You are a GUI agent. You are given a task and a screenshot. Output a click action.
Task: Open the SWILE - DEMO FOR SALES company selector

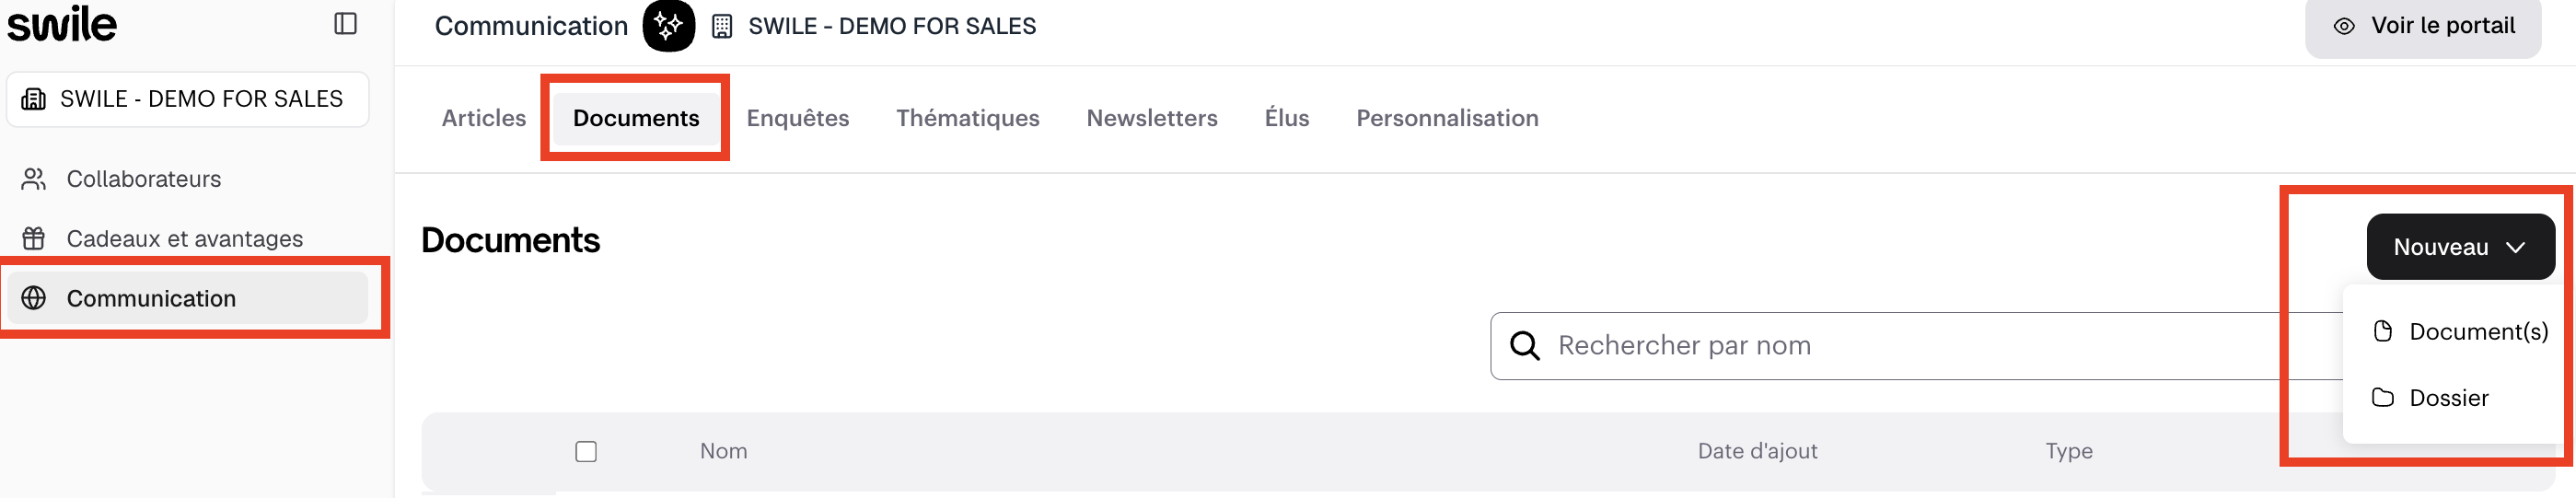pyautogui.click(x=188, y=99)
